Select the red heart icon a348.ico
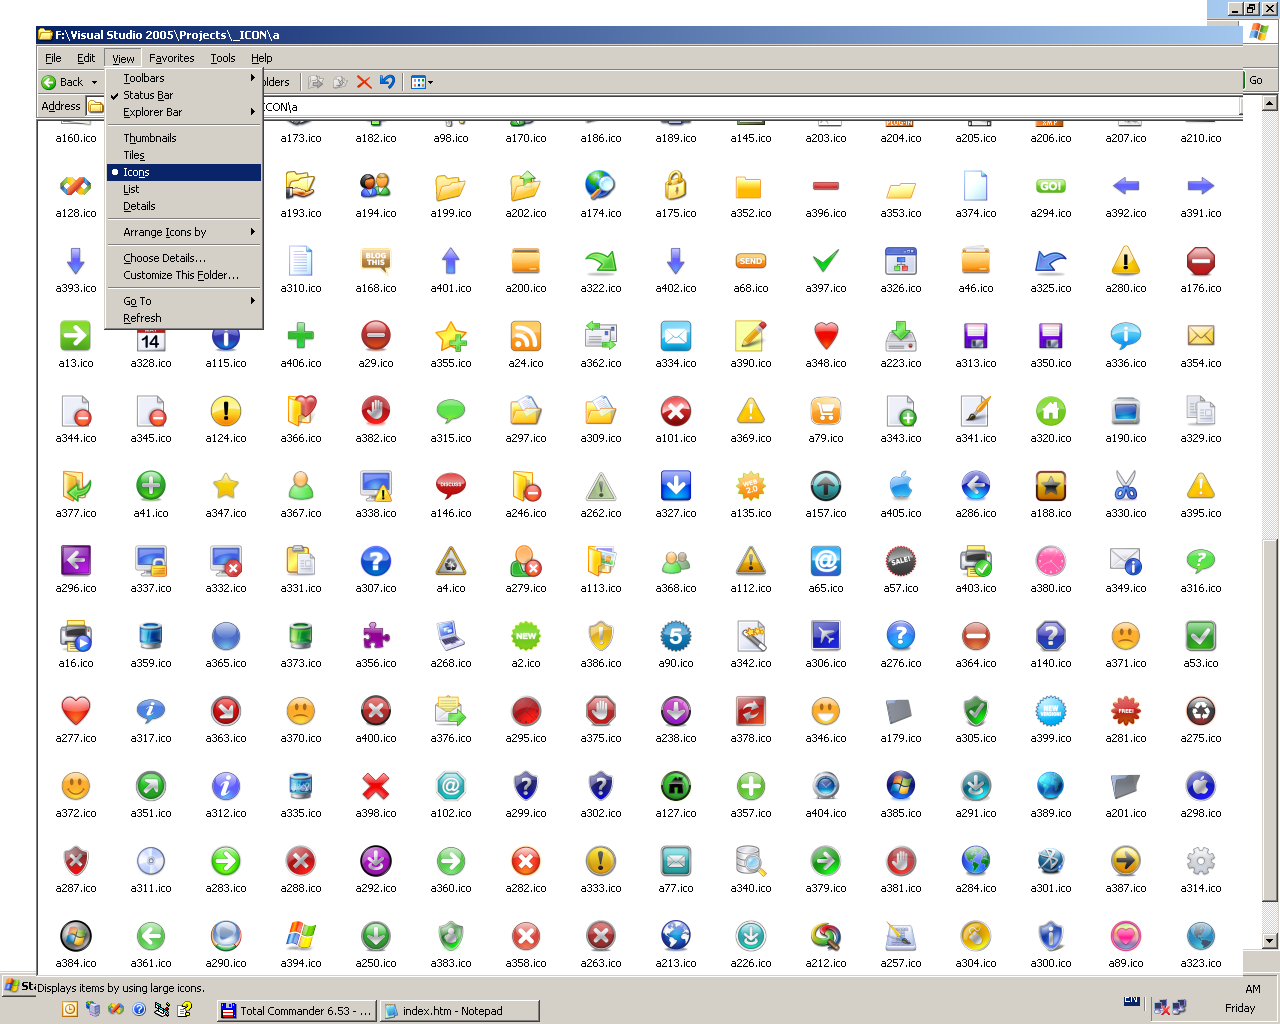This screenshot has height=1024, width=1280. click(826, 335)
